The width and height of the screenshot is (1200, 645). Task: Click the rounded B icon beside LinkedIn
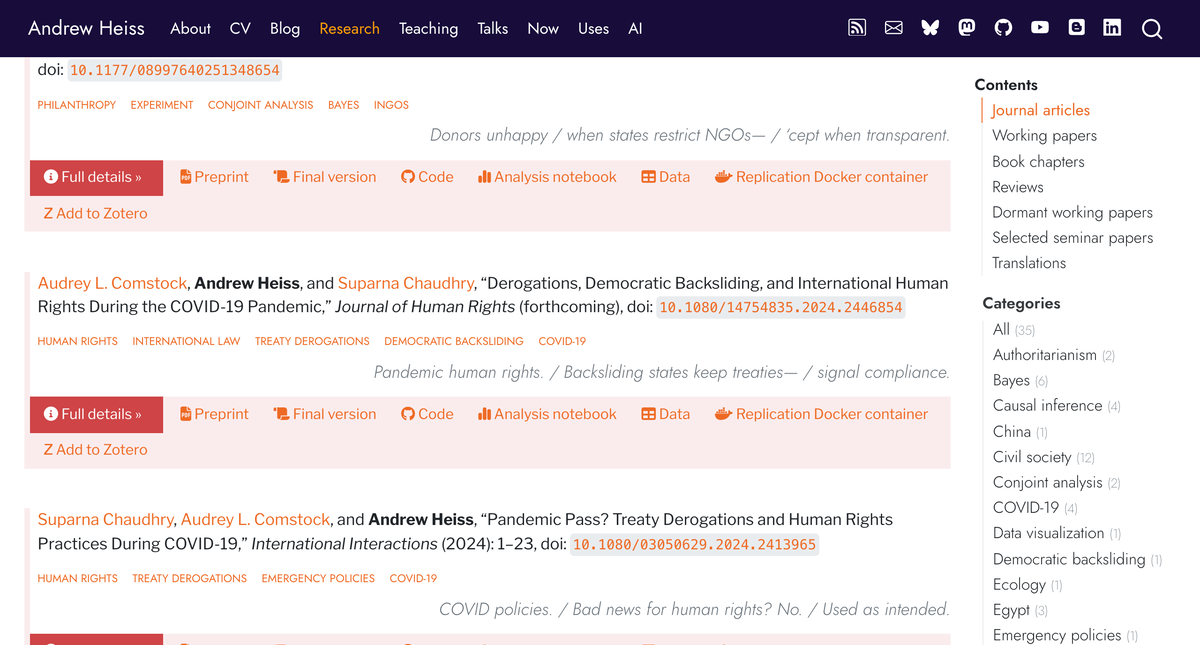pyautogui.click(x=1076, y=28)
